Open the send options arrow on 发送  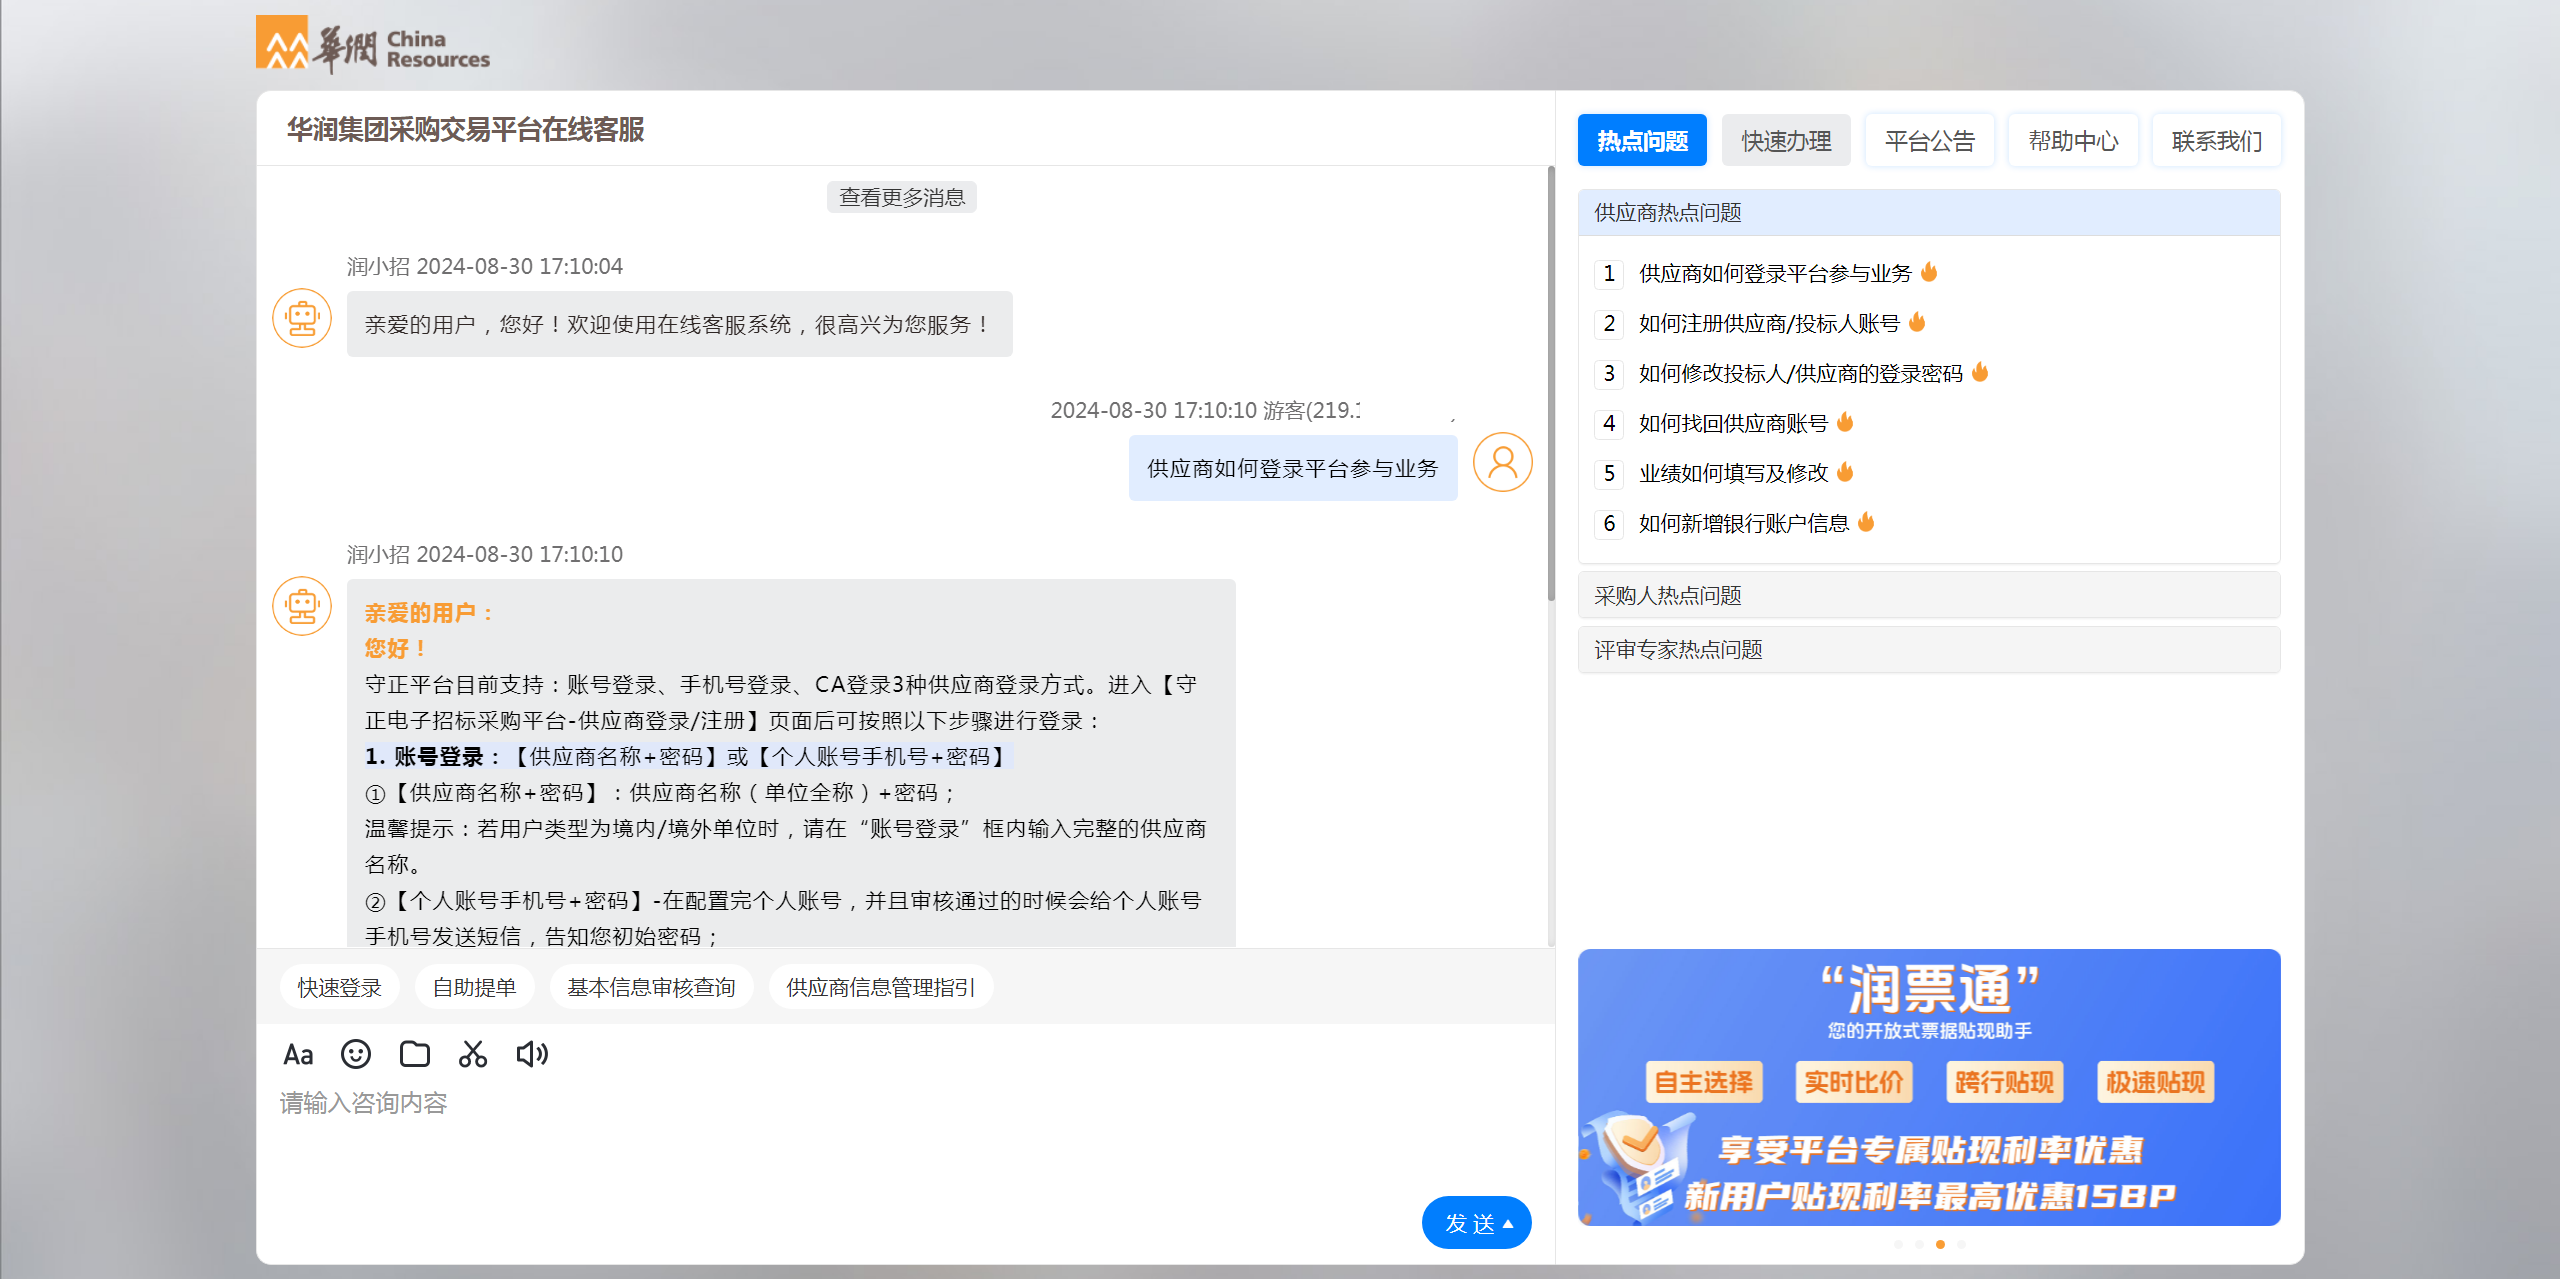tap(1509, 1223)
